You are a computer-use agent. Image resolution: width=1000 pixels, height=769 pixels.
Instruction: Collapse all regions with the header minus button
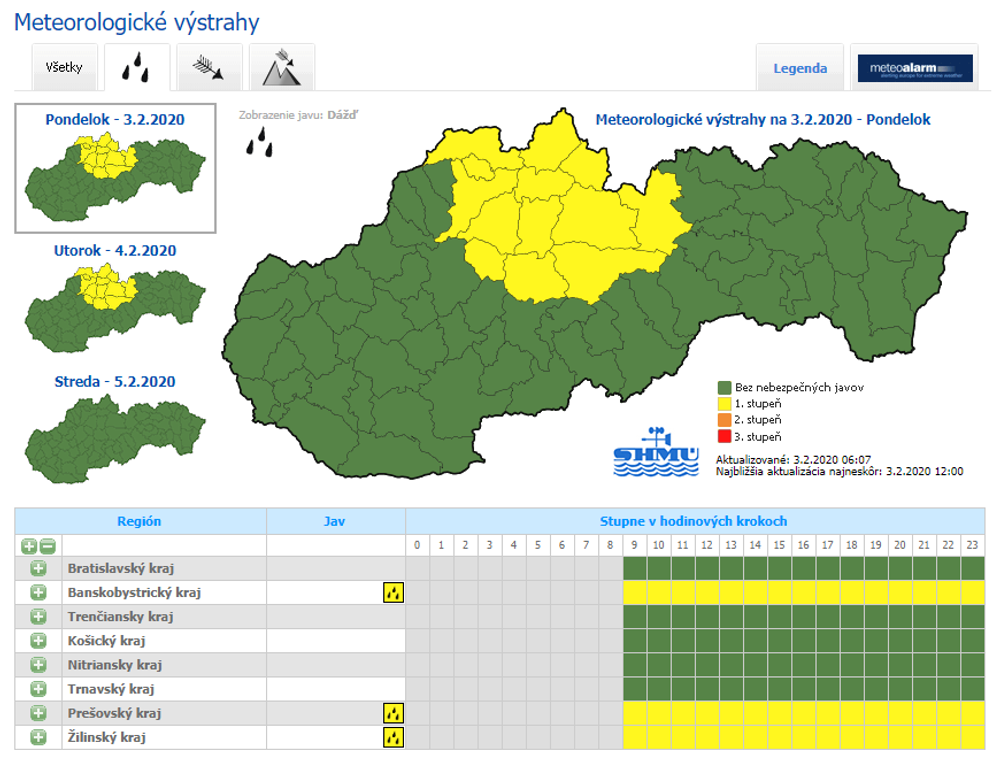[47, 546]
